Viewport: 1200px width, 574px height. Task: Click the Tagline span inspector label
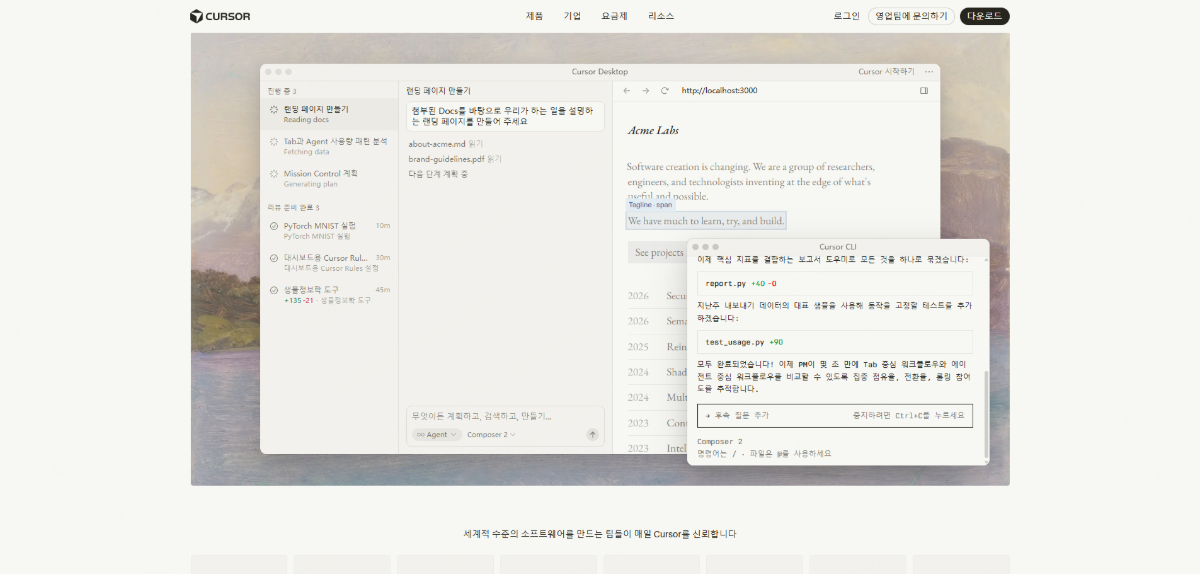pos(650,205)
